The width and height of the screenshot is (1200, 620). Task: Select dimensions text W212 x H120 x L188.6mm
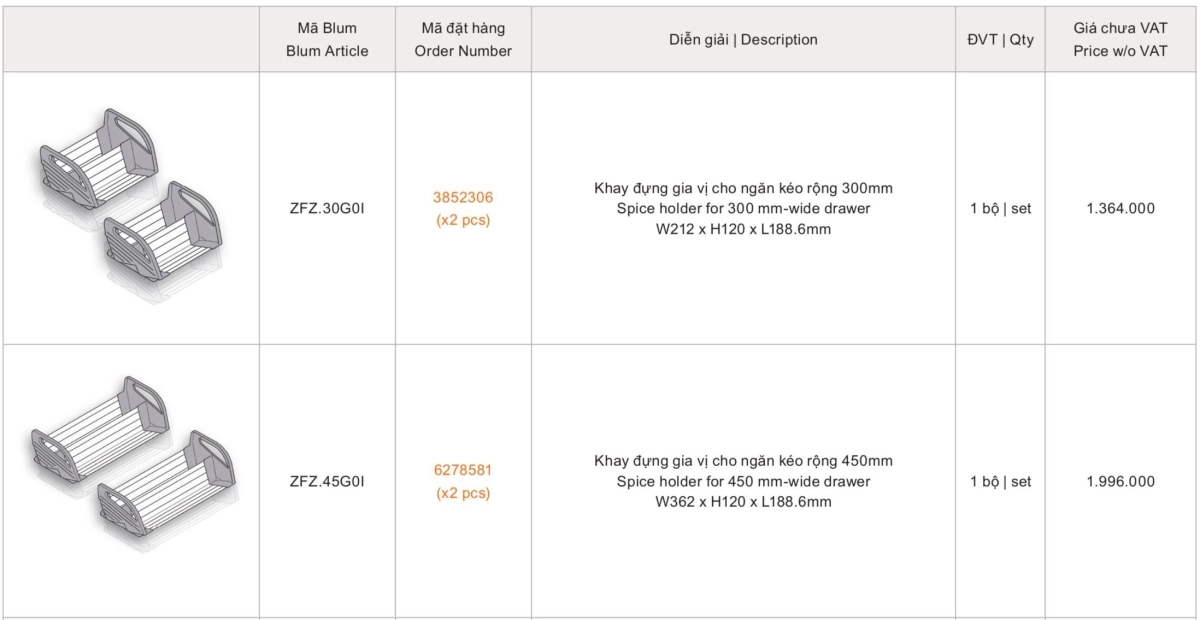[x=743, y=229]
